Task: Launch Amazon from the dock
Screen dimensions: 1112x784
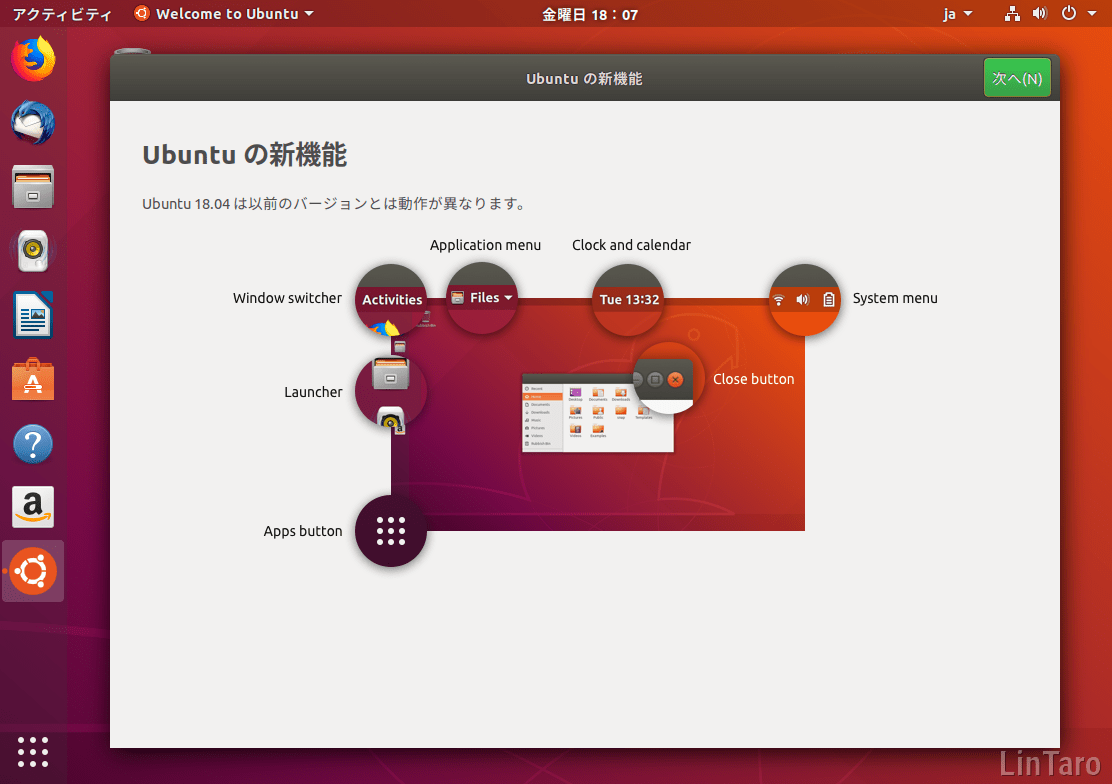Action: (x=33, y=507)
